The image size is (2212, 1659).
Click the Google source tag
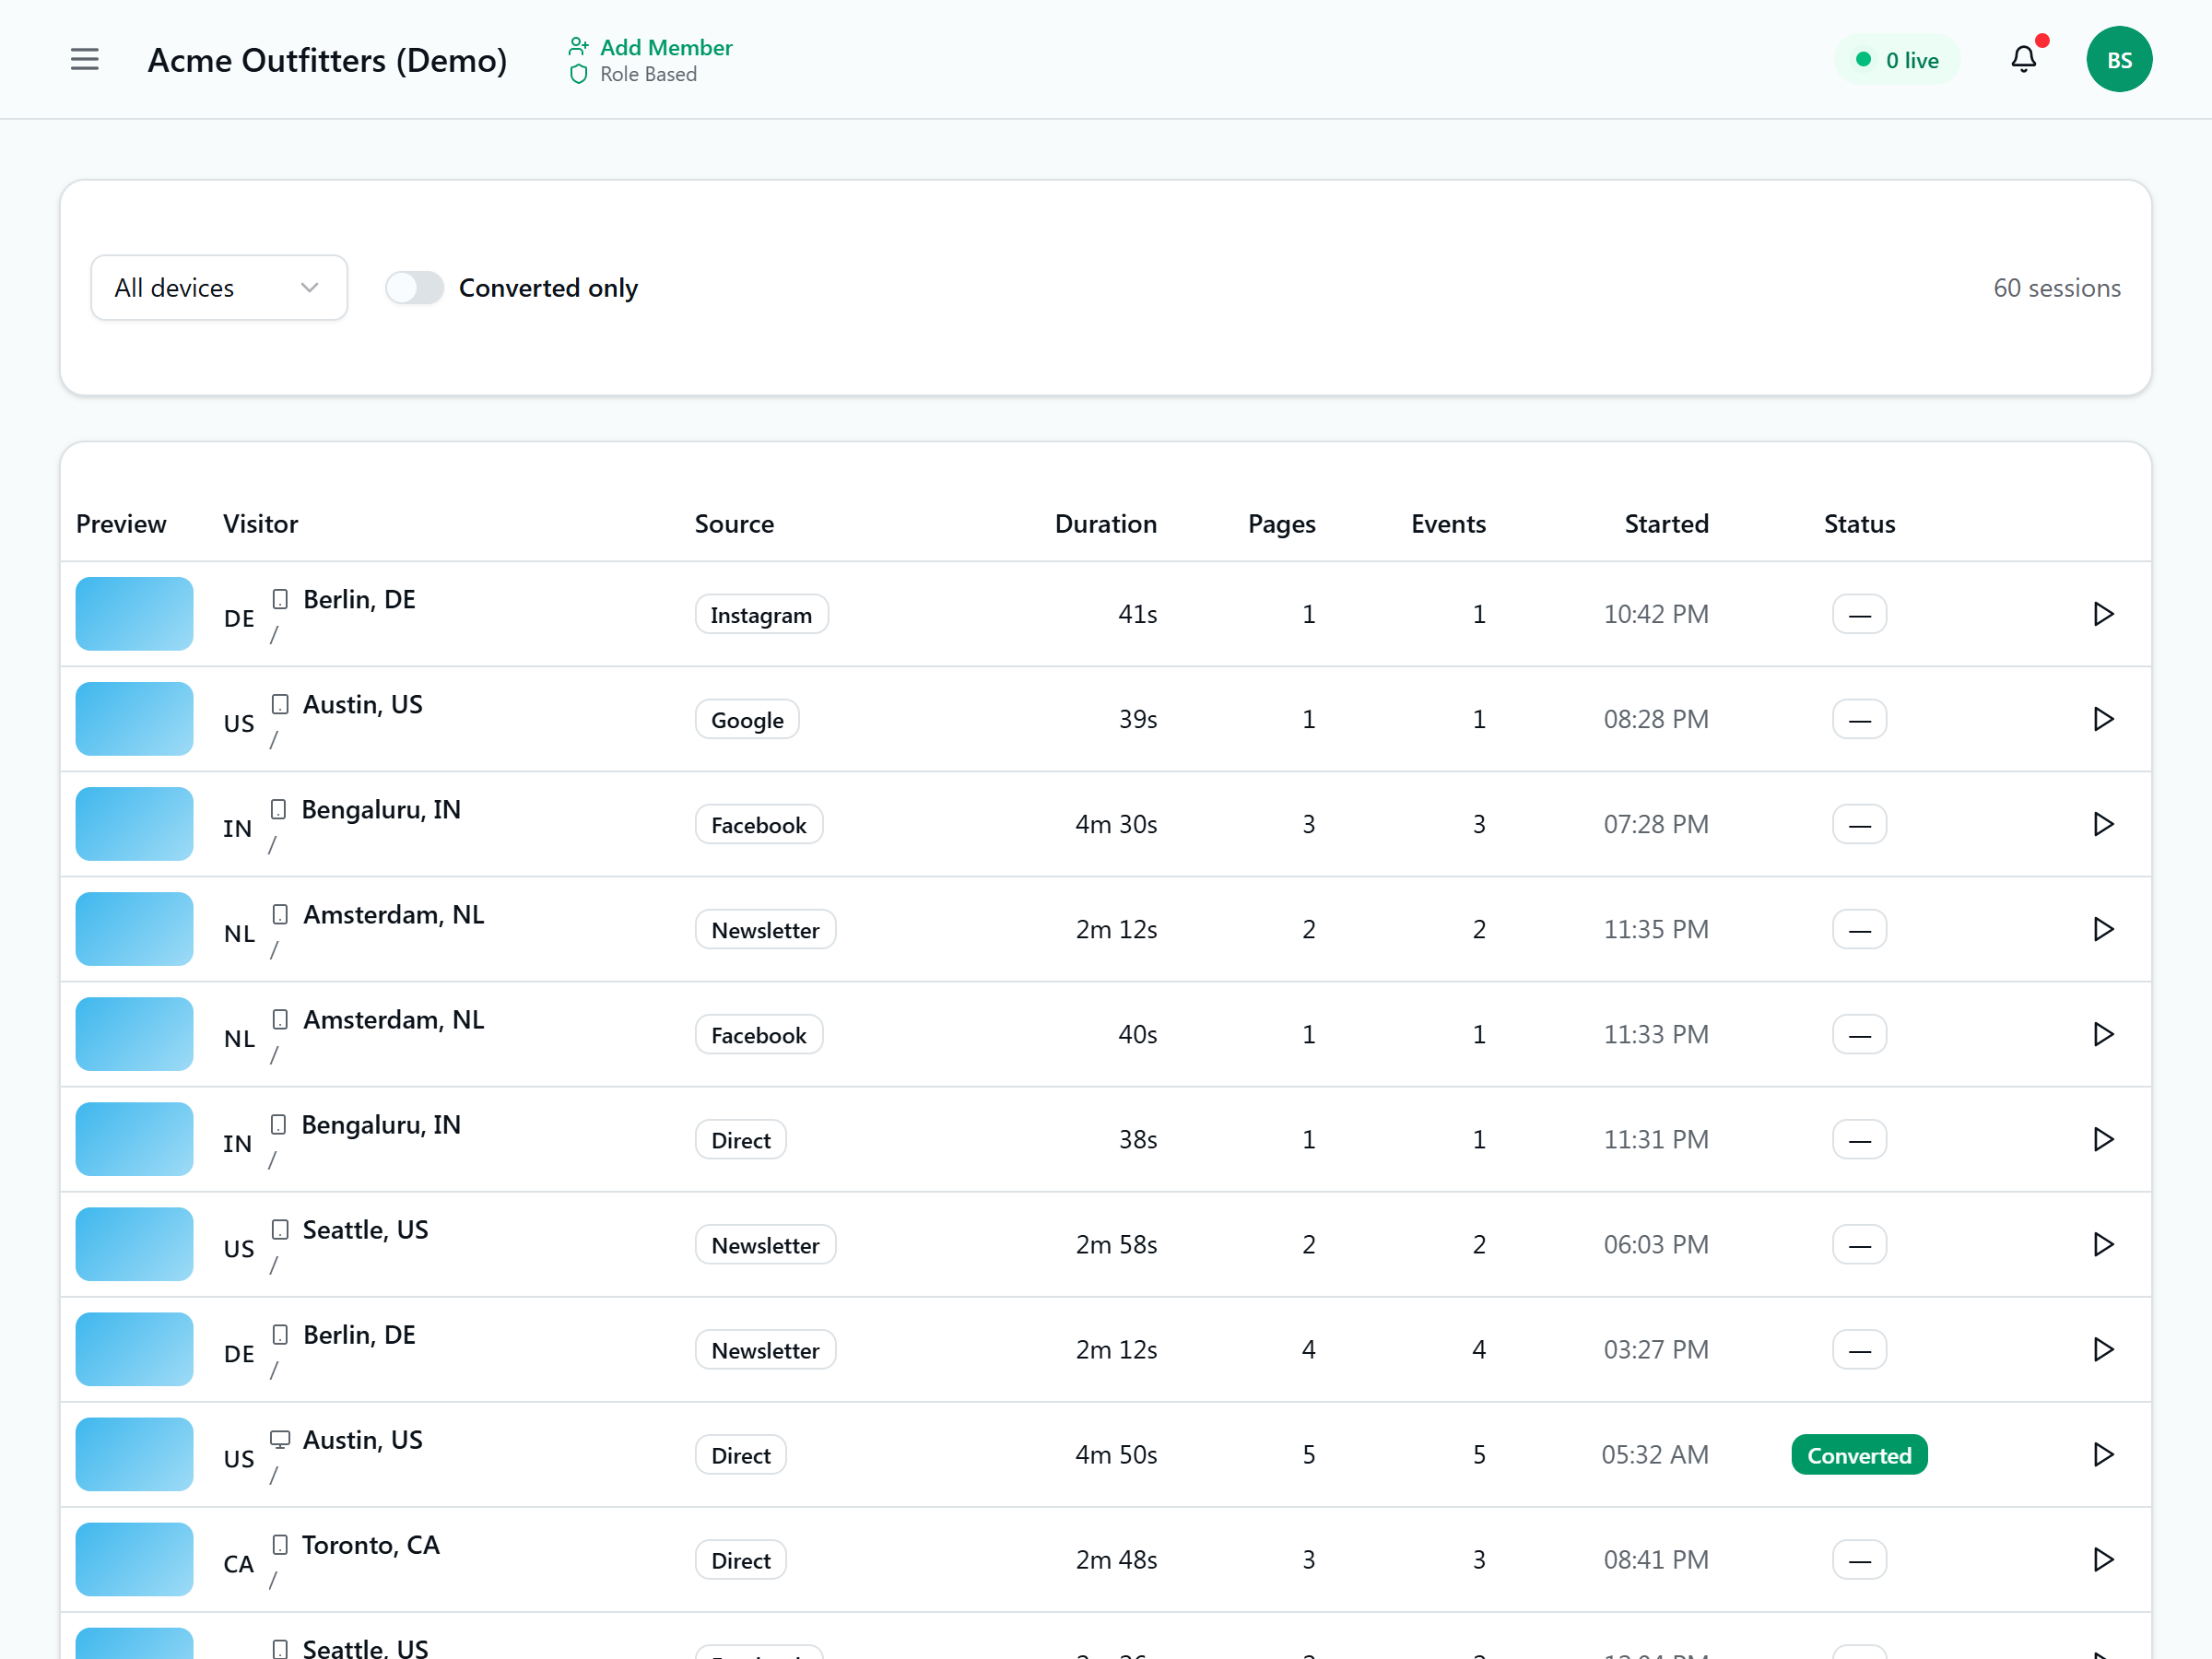coord(747,719)
